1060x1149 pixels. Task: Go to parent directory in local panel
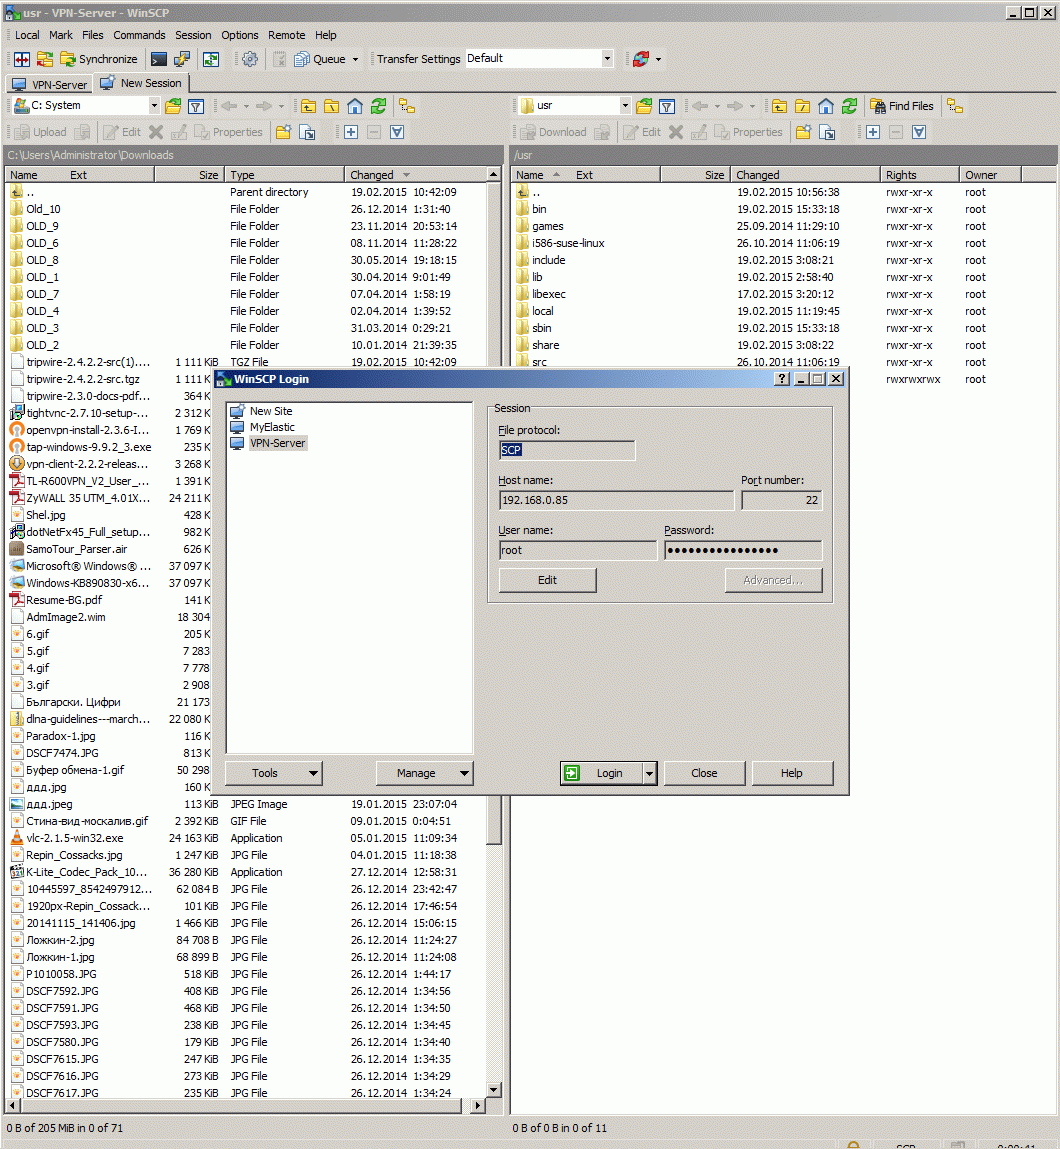coord(308,106)
